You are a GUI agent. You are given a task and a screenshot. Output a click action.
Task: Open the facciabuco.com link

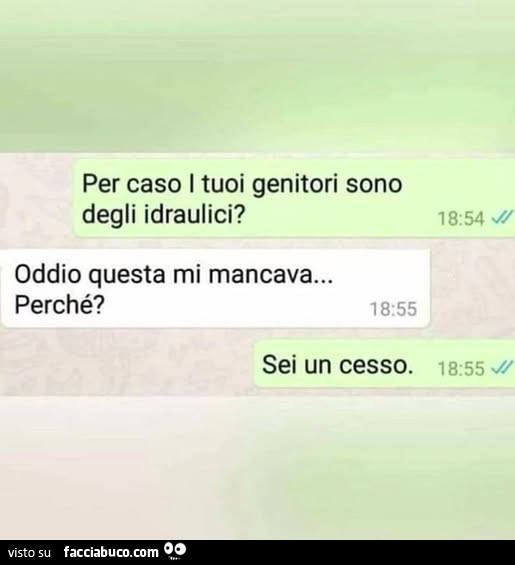111,552
